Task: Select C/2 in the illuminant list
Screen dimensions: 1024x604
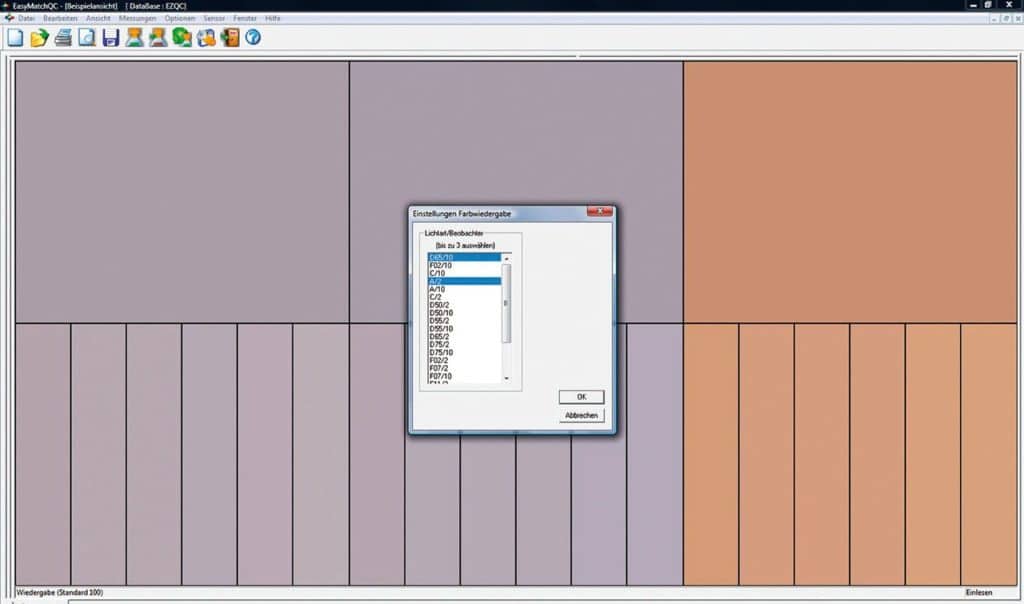Action: (x=464, y=297)
